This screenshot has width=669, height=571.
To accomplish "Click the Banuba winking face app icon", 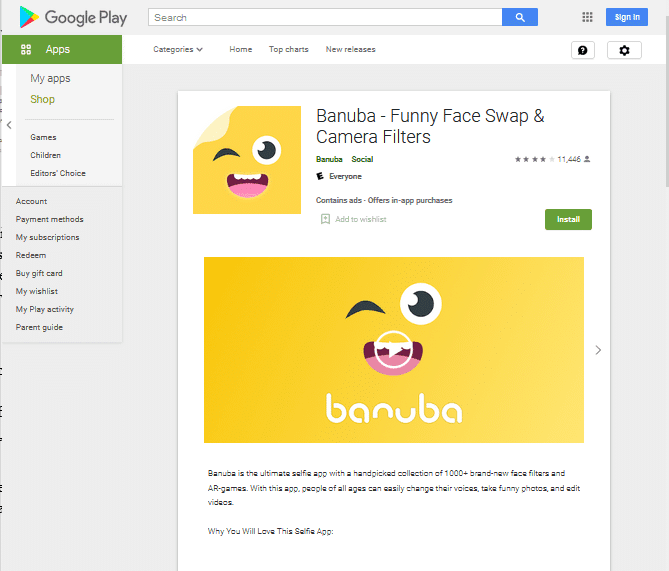I will 247,160.
